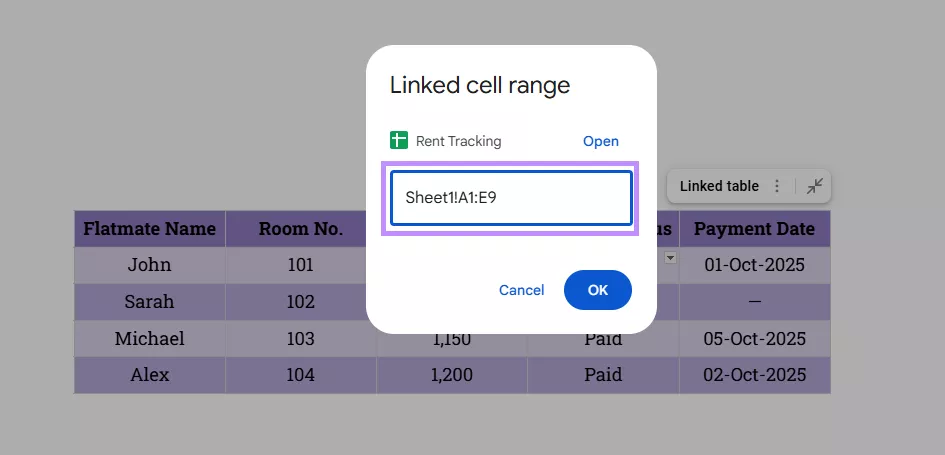Select the 1,200 rent amount cell
Viewport: 945px width, 455px height.
[x=452, y=376]
